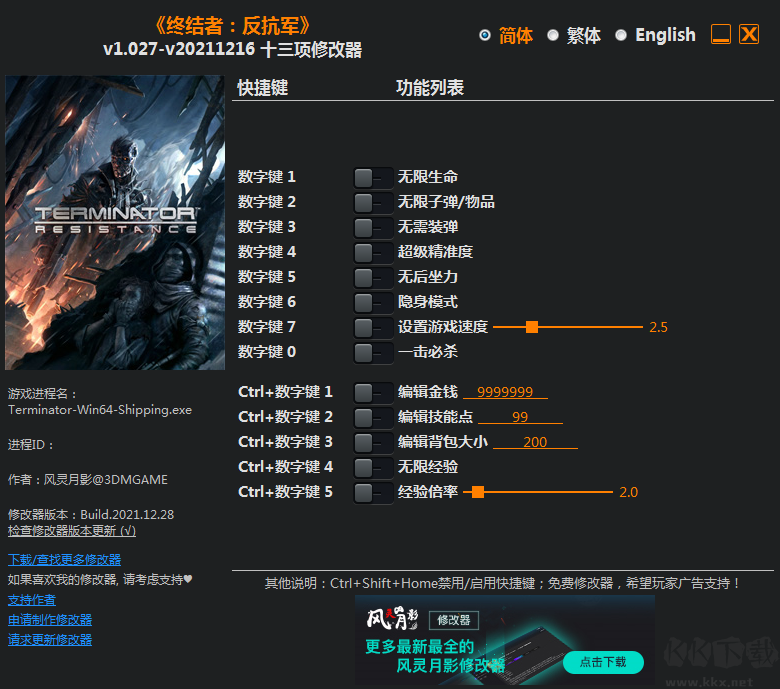Open 下载/查找更多修改器 link
The height and width of the screenshot is (689, 780).
(x=65, y=560)
